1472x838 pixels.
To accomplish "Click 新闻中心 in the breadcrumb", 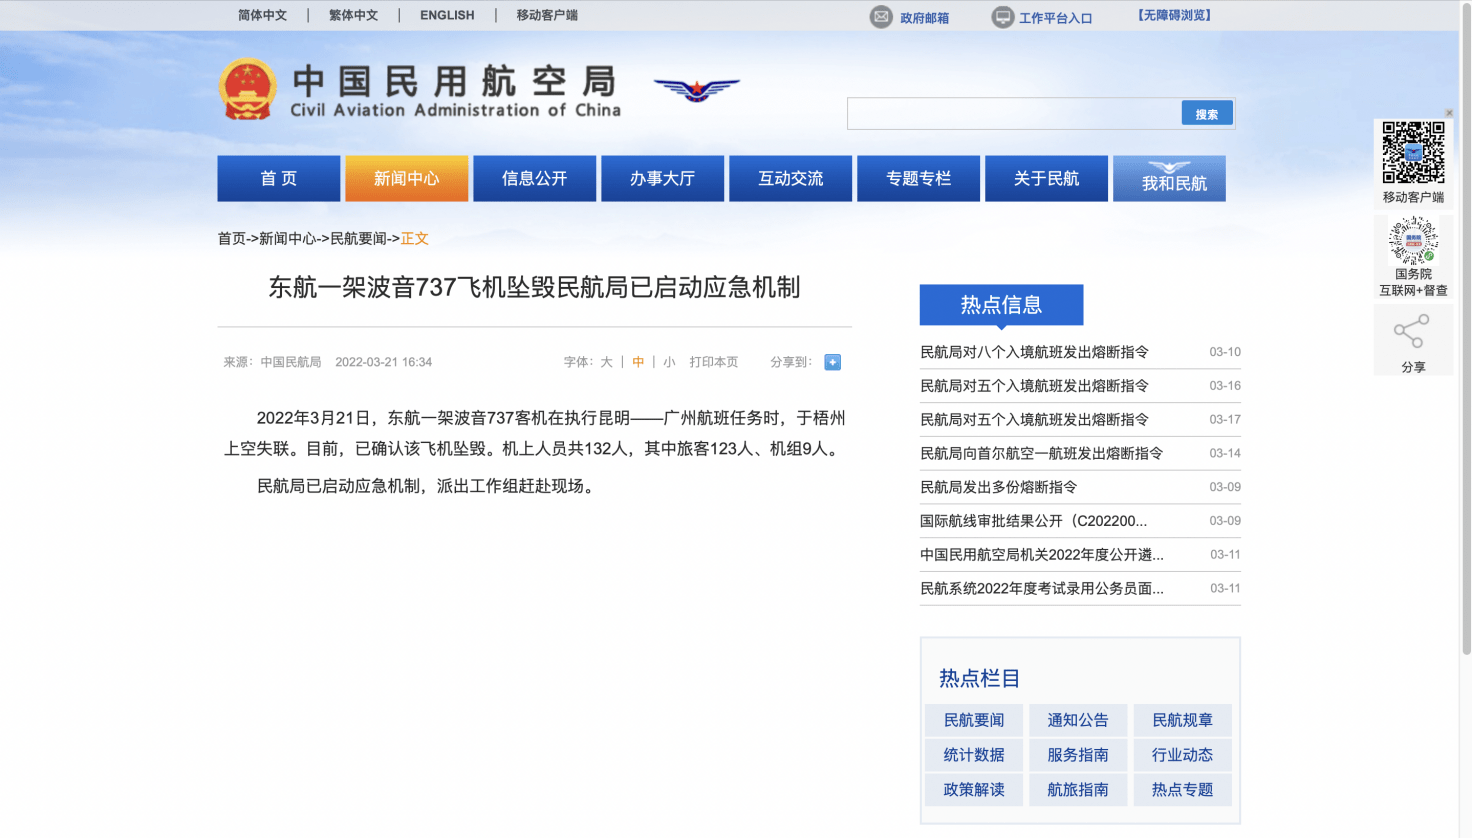I will (x=287, y=238).
